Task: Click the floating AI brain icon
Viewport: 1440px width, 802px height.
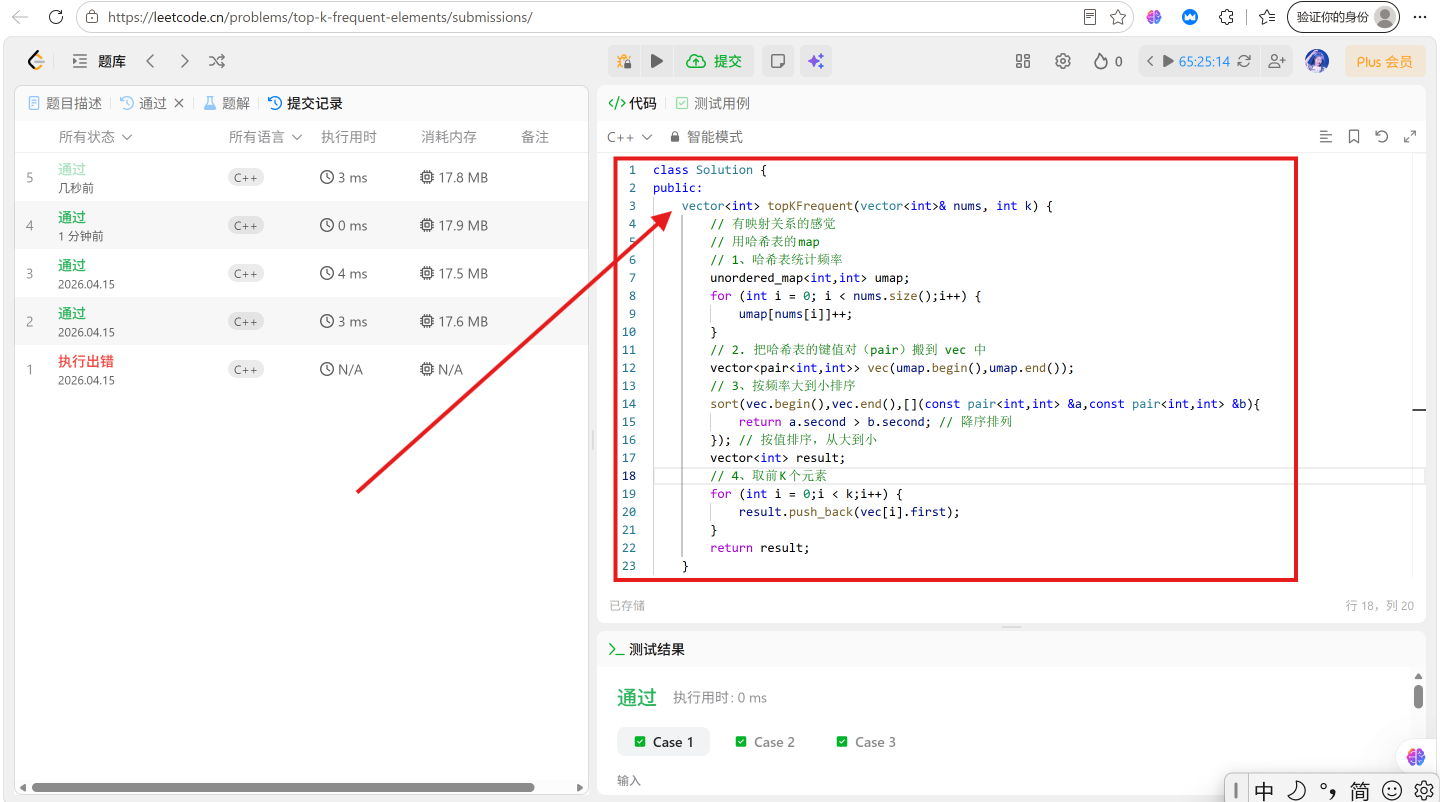Action: click(1415, 757)
